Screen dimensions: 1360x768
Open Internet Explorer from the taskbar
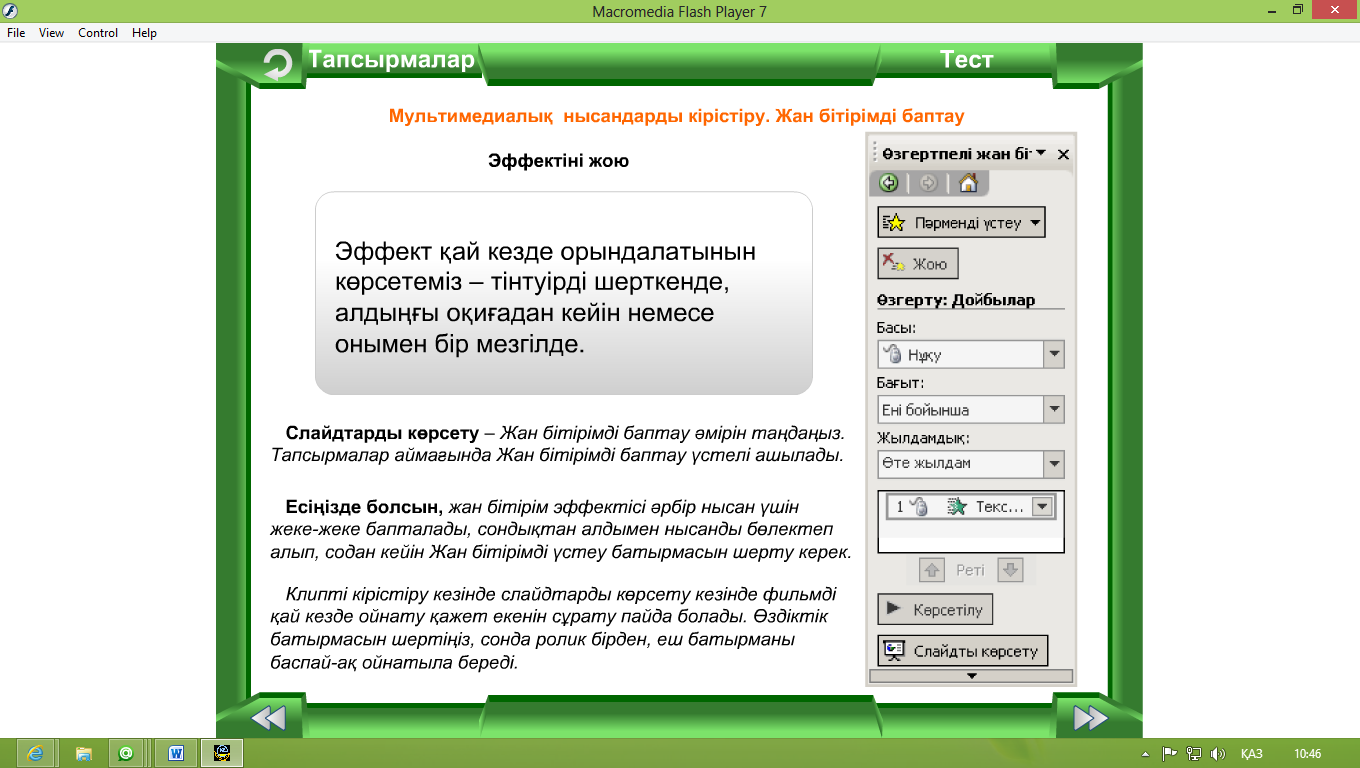pyautogui.click(x=37, y=753)
